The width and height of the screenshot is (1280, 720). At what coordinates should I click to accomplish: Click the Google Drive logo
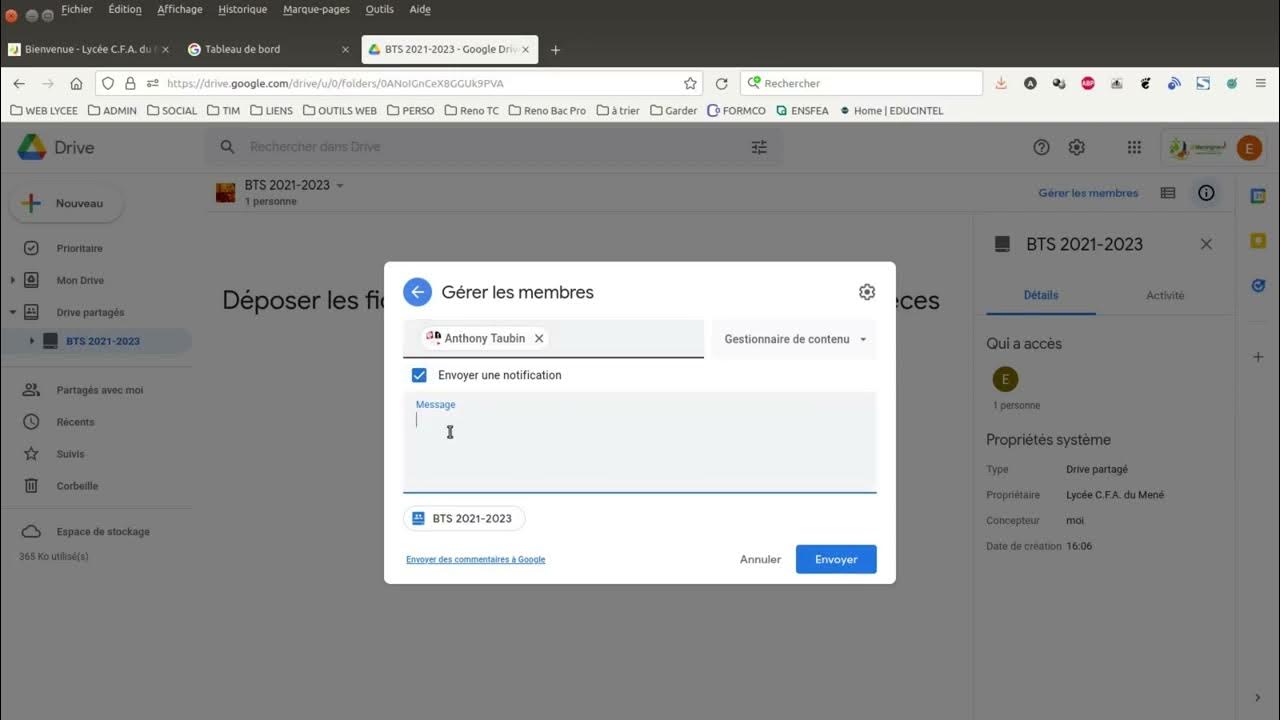(x=32, y=147)
